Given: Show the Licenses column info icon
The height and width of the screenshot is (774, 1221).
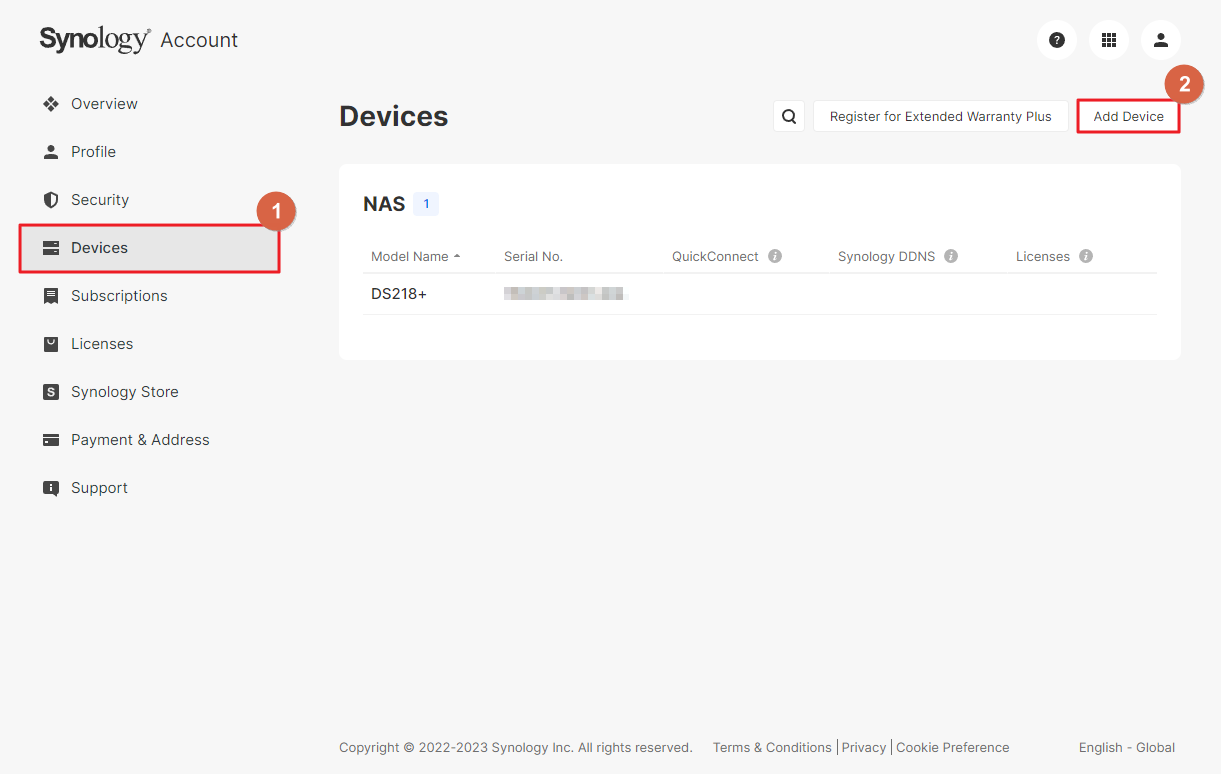Looking at the screenshot, I should pyautogui.click(x=1086, y=256).
